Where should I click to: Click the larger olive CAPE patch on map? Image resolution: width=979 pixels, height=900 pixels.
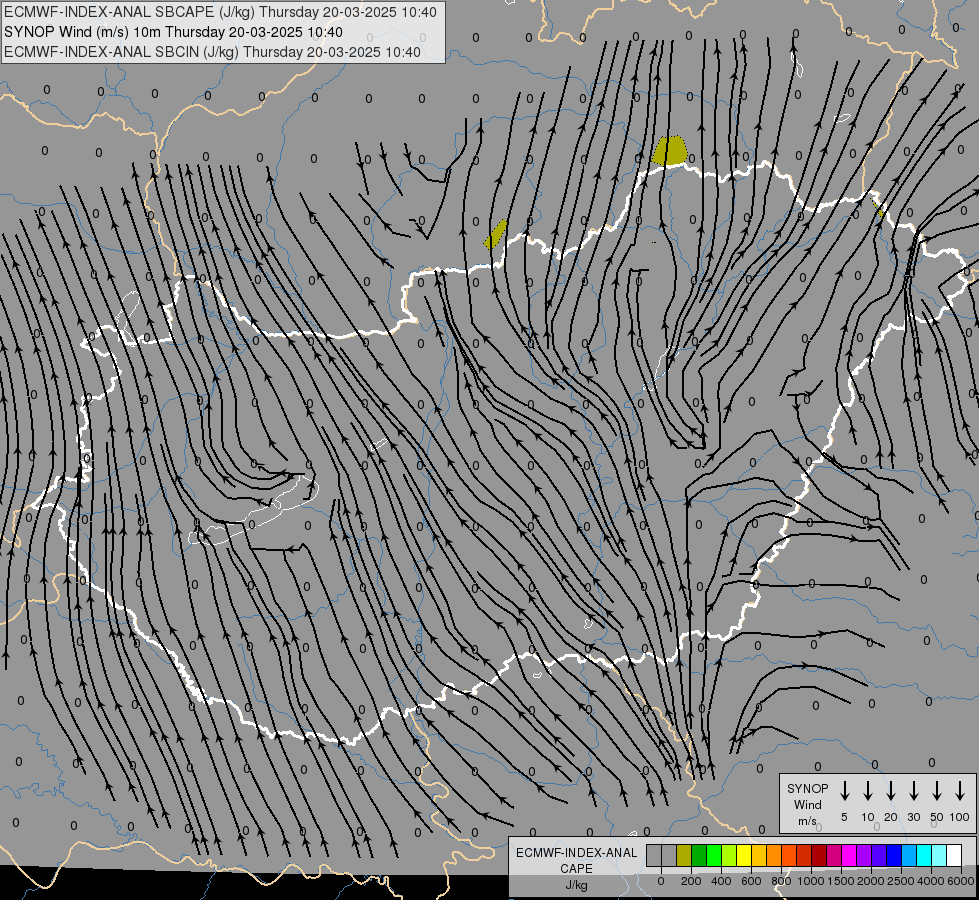pos(669,151)
